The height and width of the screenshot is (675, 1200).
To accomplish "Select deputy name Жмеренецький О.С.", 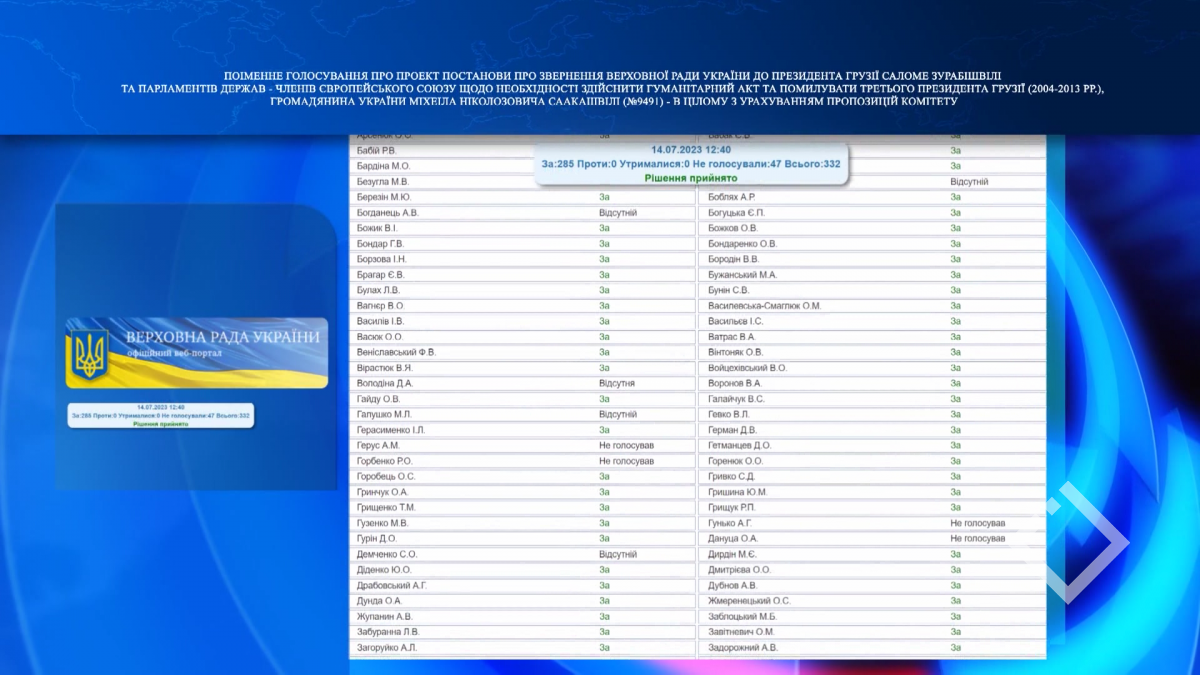I will click(x=749, y=601).
